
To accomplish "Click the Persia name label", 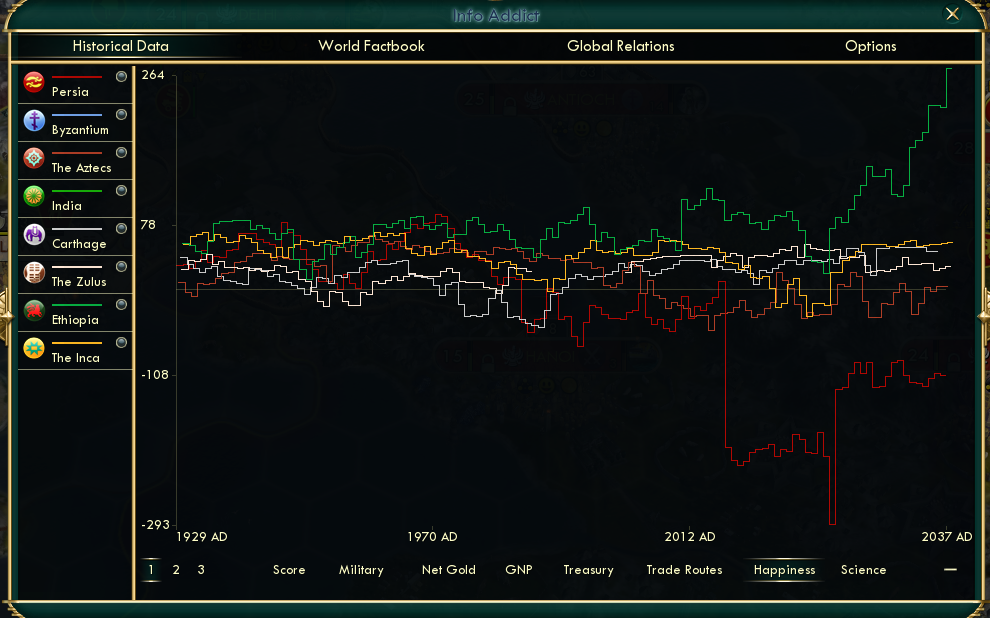I will pos(70,92).
